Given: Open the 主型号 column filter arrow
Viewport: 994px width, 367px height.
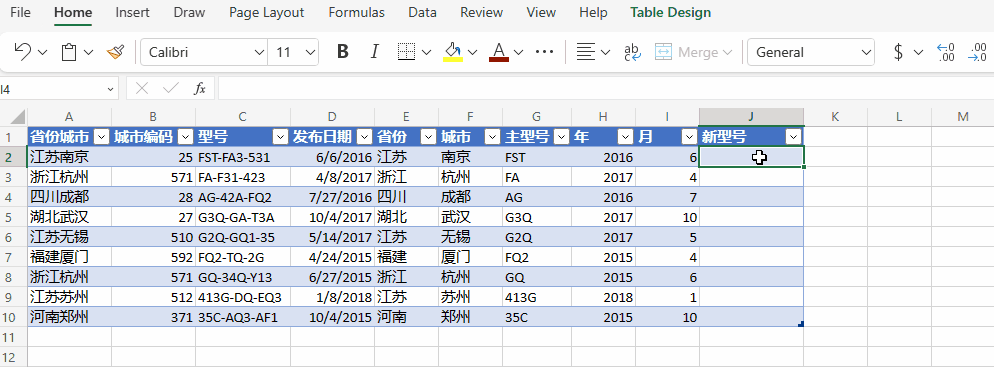Looking at the screenshot, I should point(562,137).
